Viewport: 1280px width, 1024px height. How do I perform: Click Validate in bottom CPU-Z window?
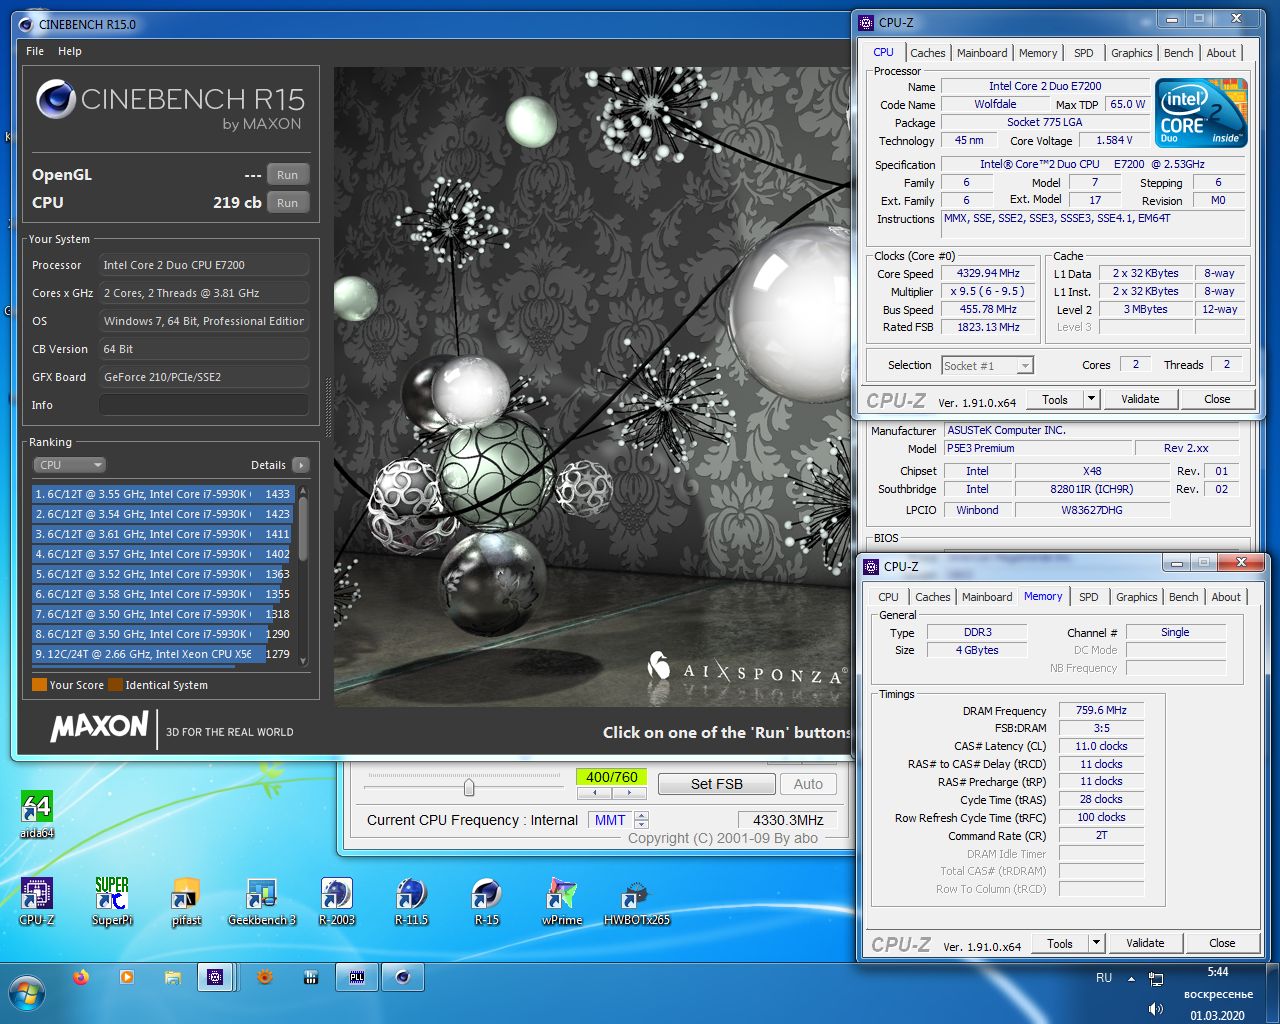(x=1145, y=943)
